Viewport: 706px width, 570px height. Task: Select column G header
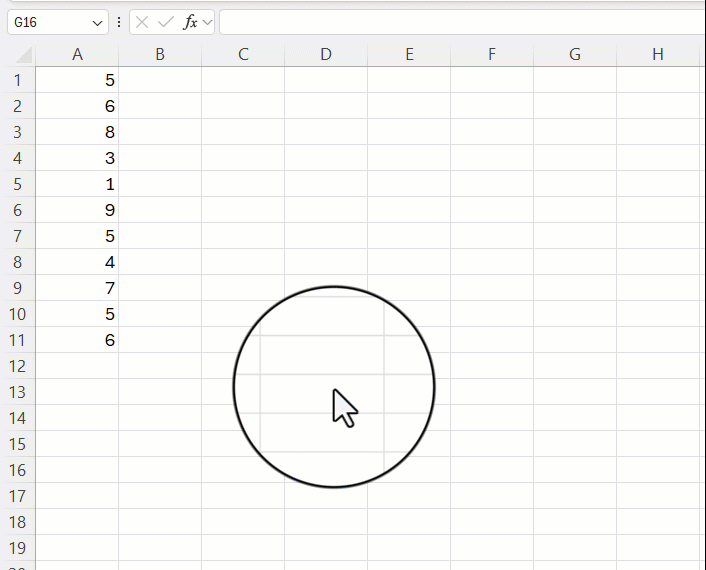point(575,54)
